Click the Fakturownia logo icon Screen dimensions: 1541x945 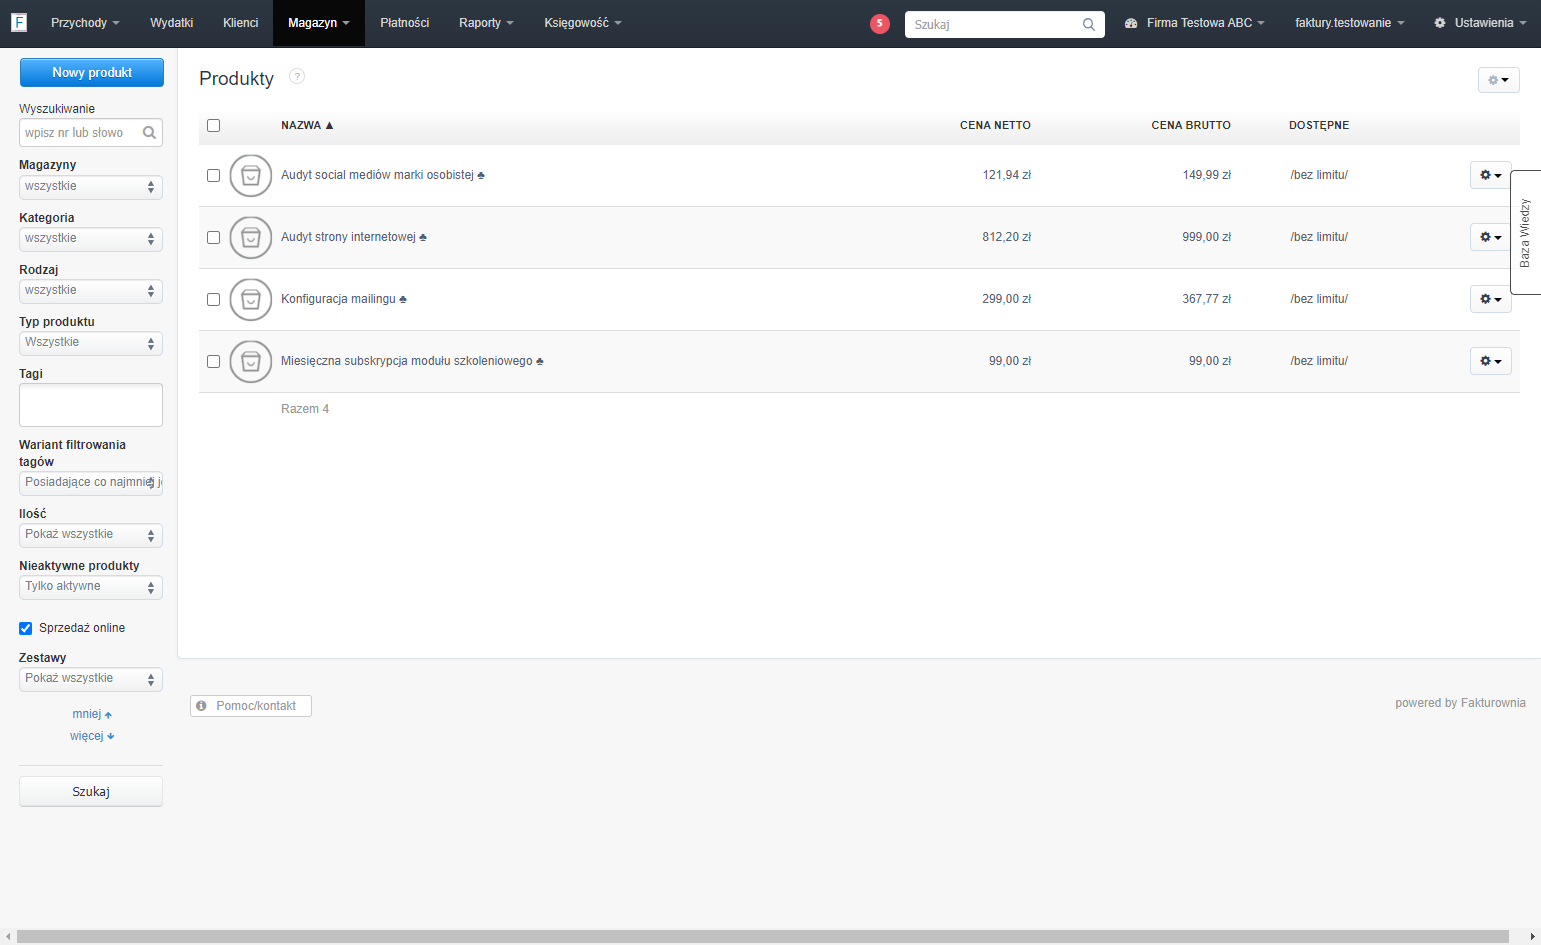19,22
